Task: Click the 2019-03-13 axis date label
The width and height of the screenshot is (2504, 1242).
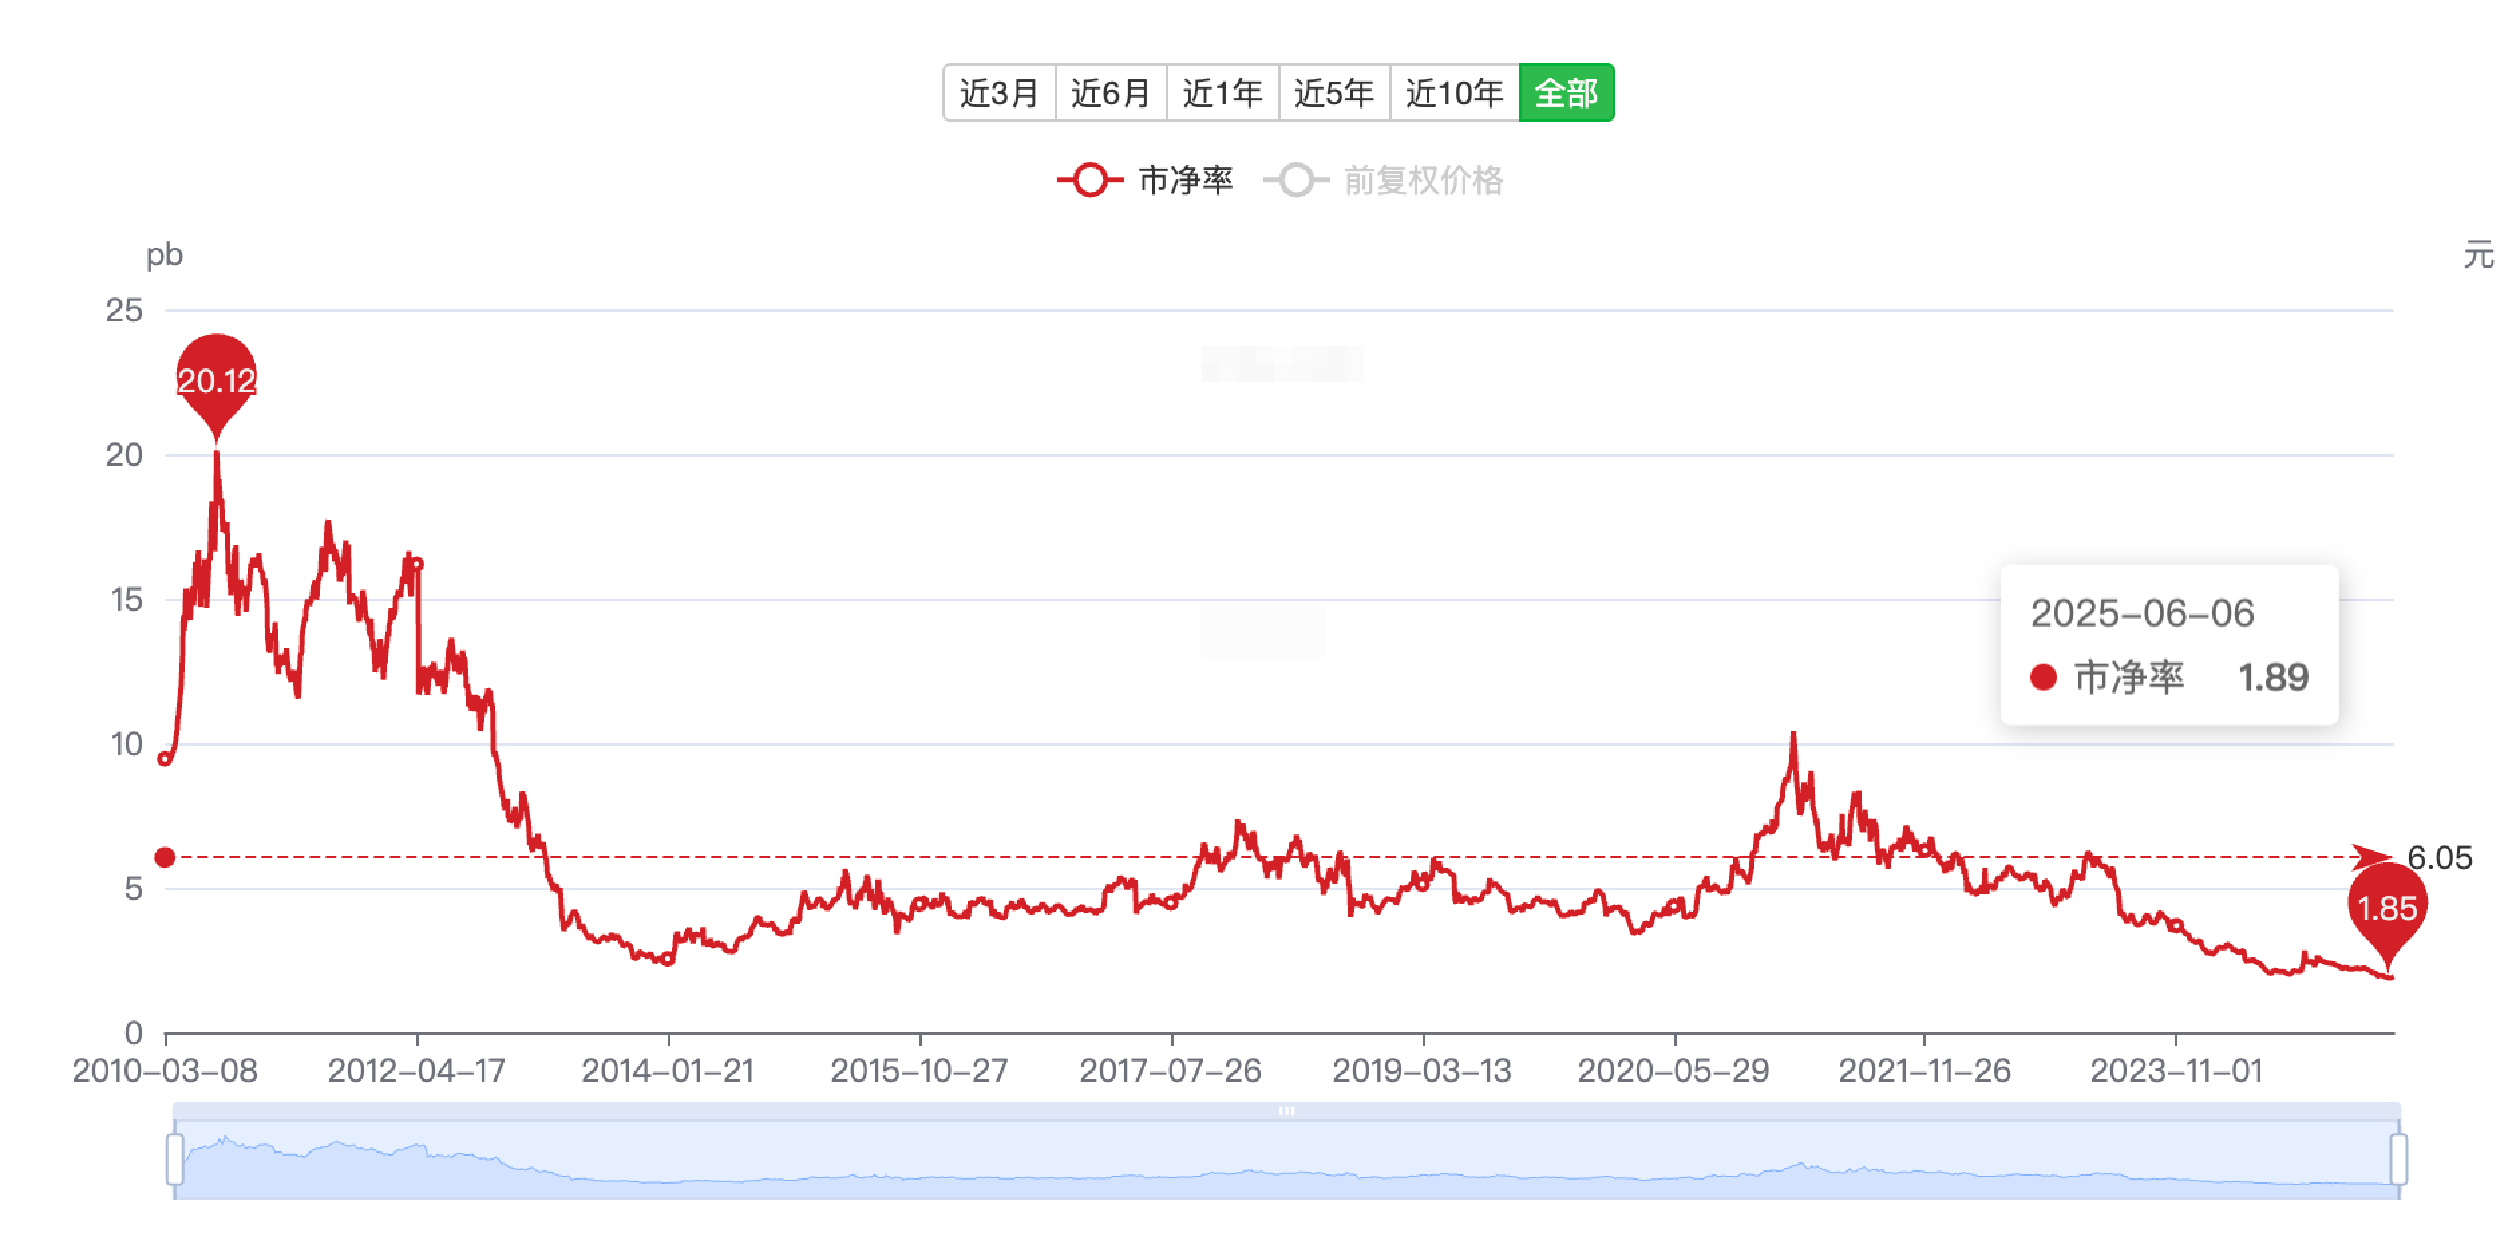Action: [1422, 1071]
